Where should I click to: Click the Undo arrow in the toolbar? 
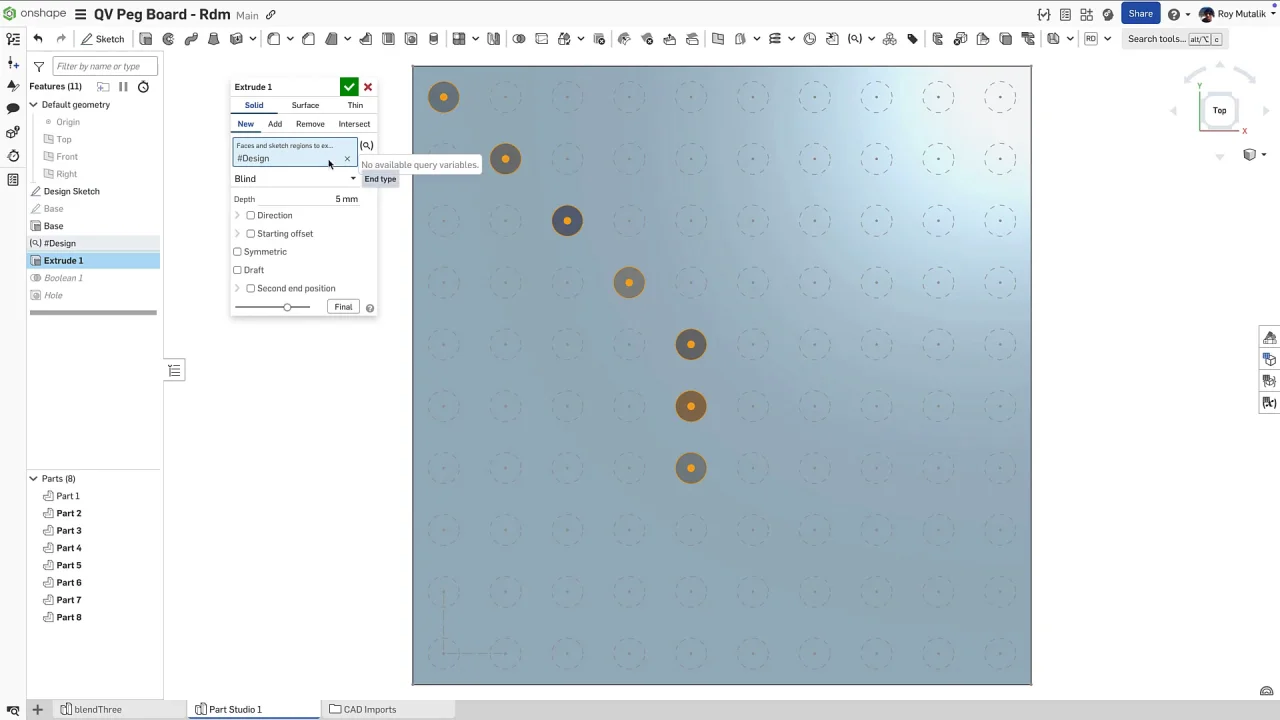[x=38, y=39]
